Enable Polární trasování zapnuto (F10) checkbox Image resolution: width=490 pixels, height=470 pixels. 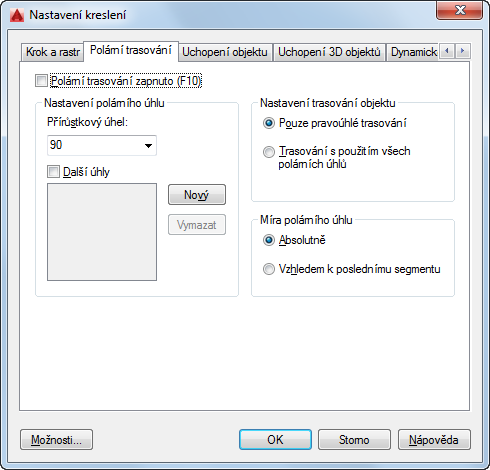pos(41,81)
